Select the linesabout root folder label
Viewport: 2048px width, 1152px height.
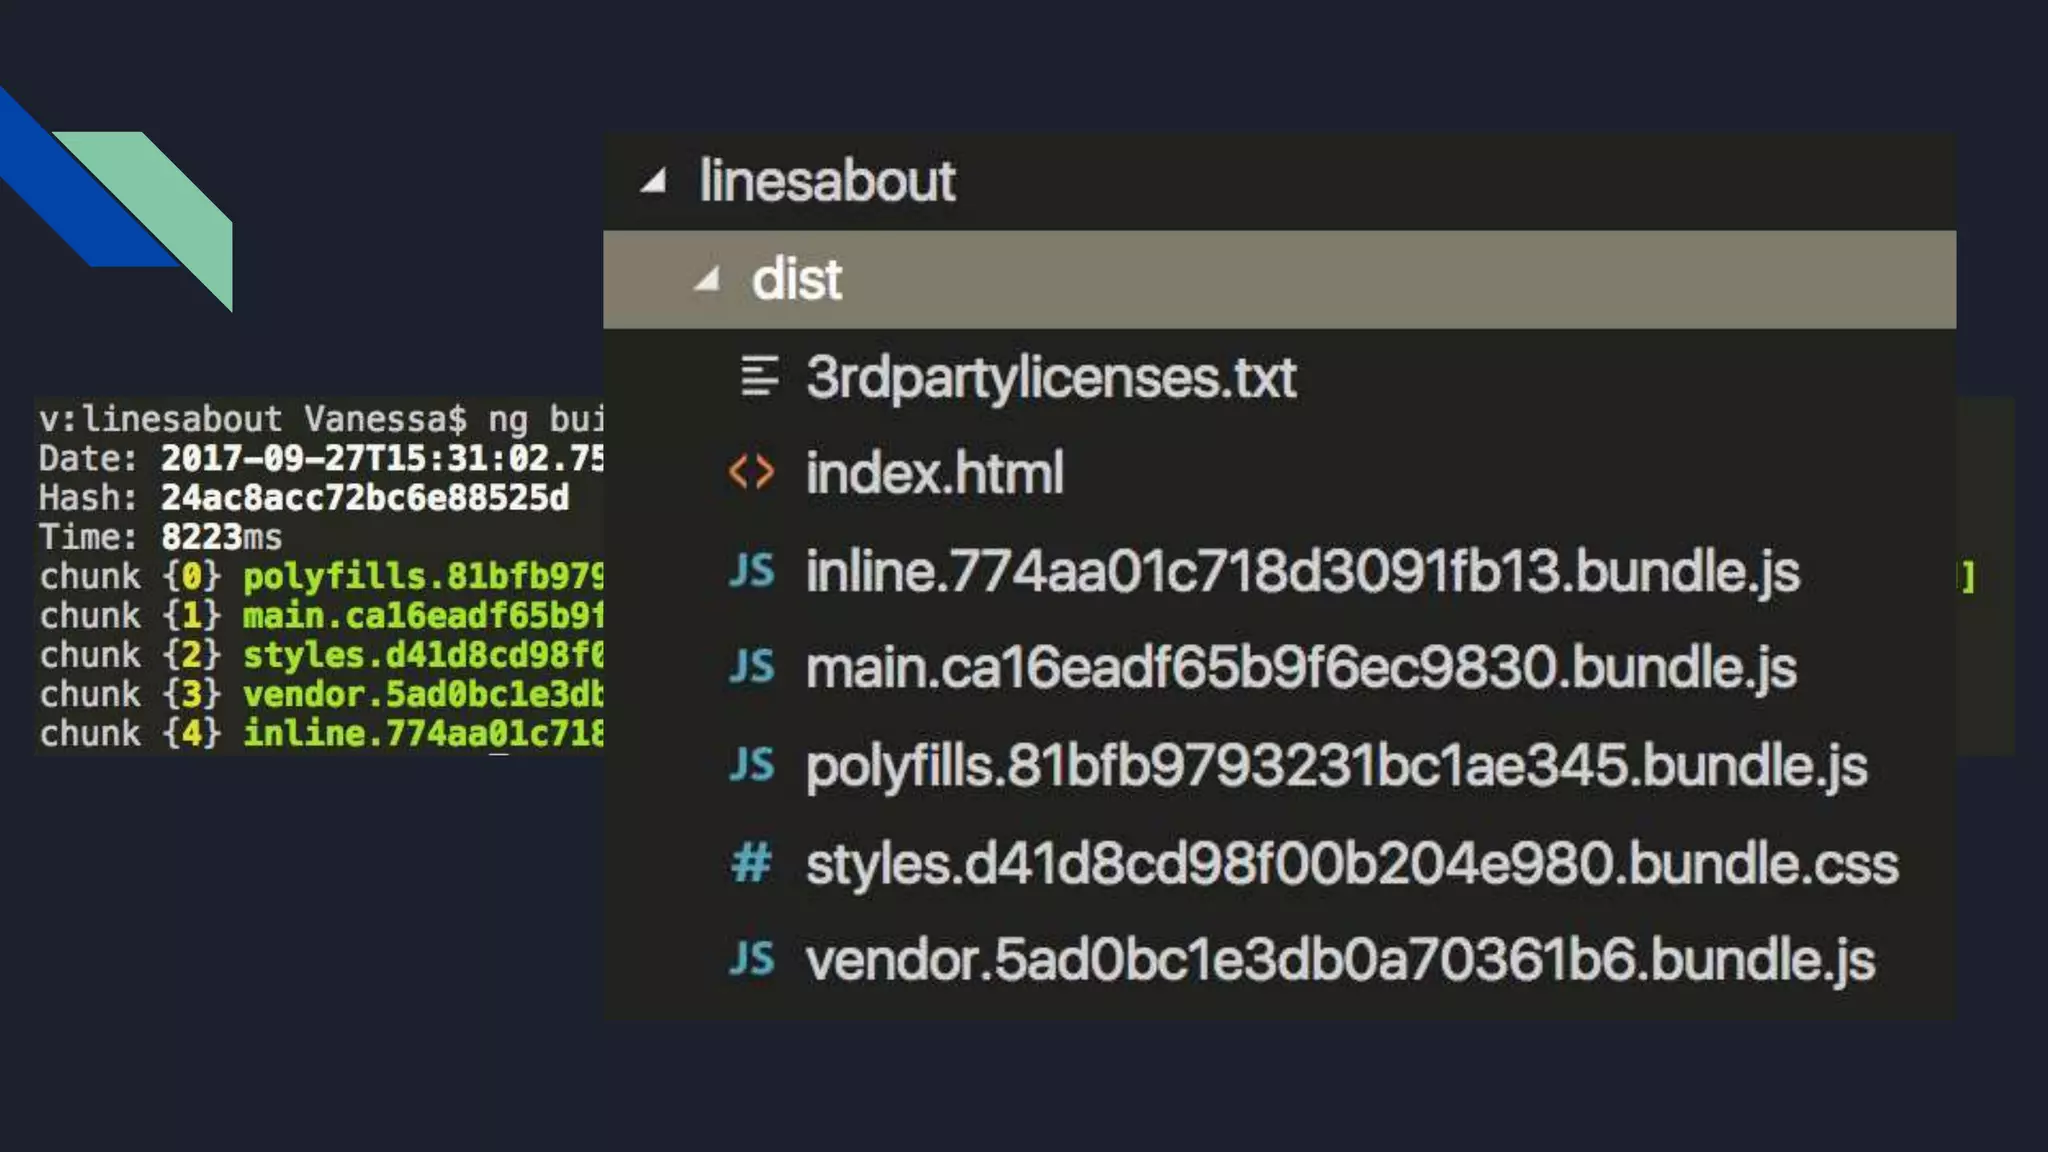[x=827, y=181]
